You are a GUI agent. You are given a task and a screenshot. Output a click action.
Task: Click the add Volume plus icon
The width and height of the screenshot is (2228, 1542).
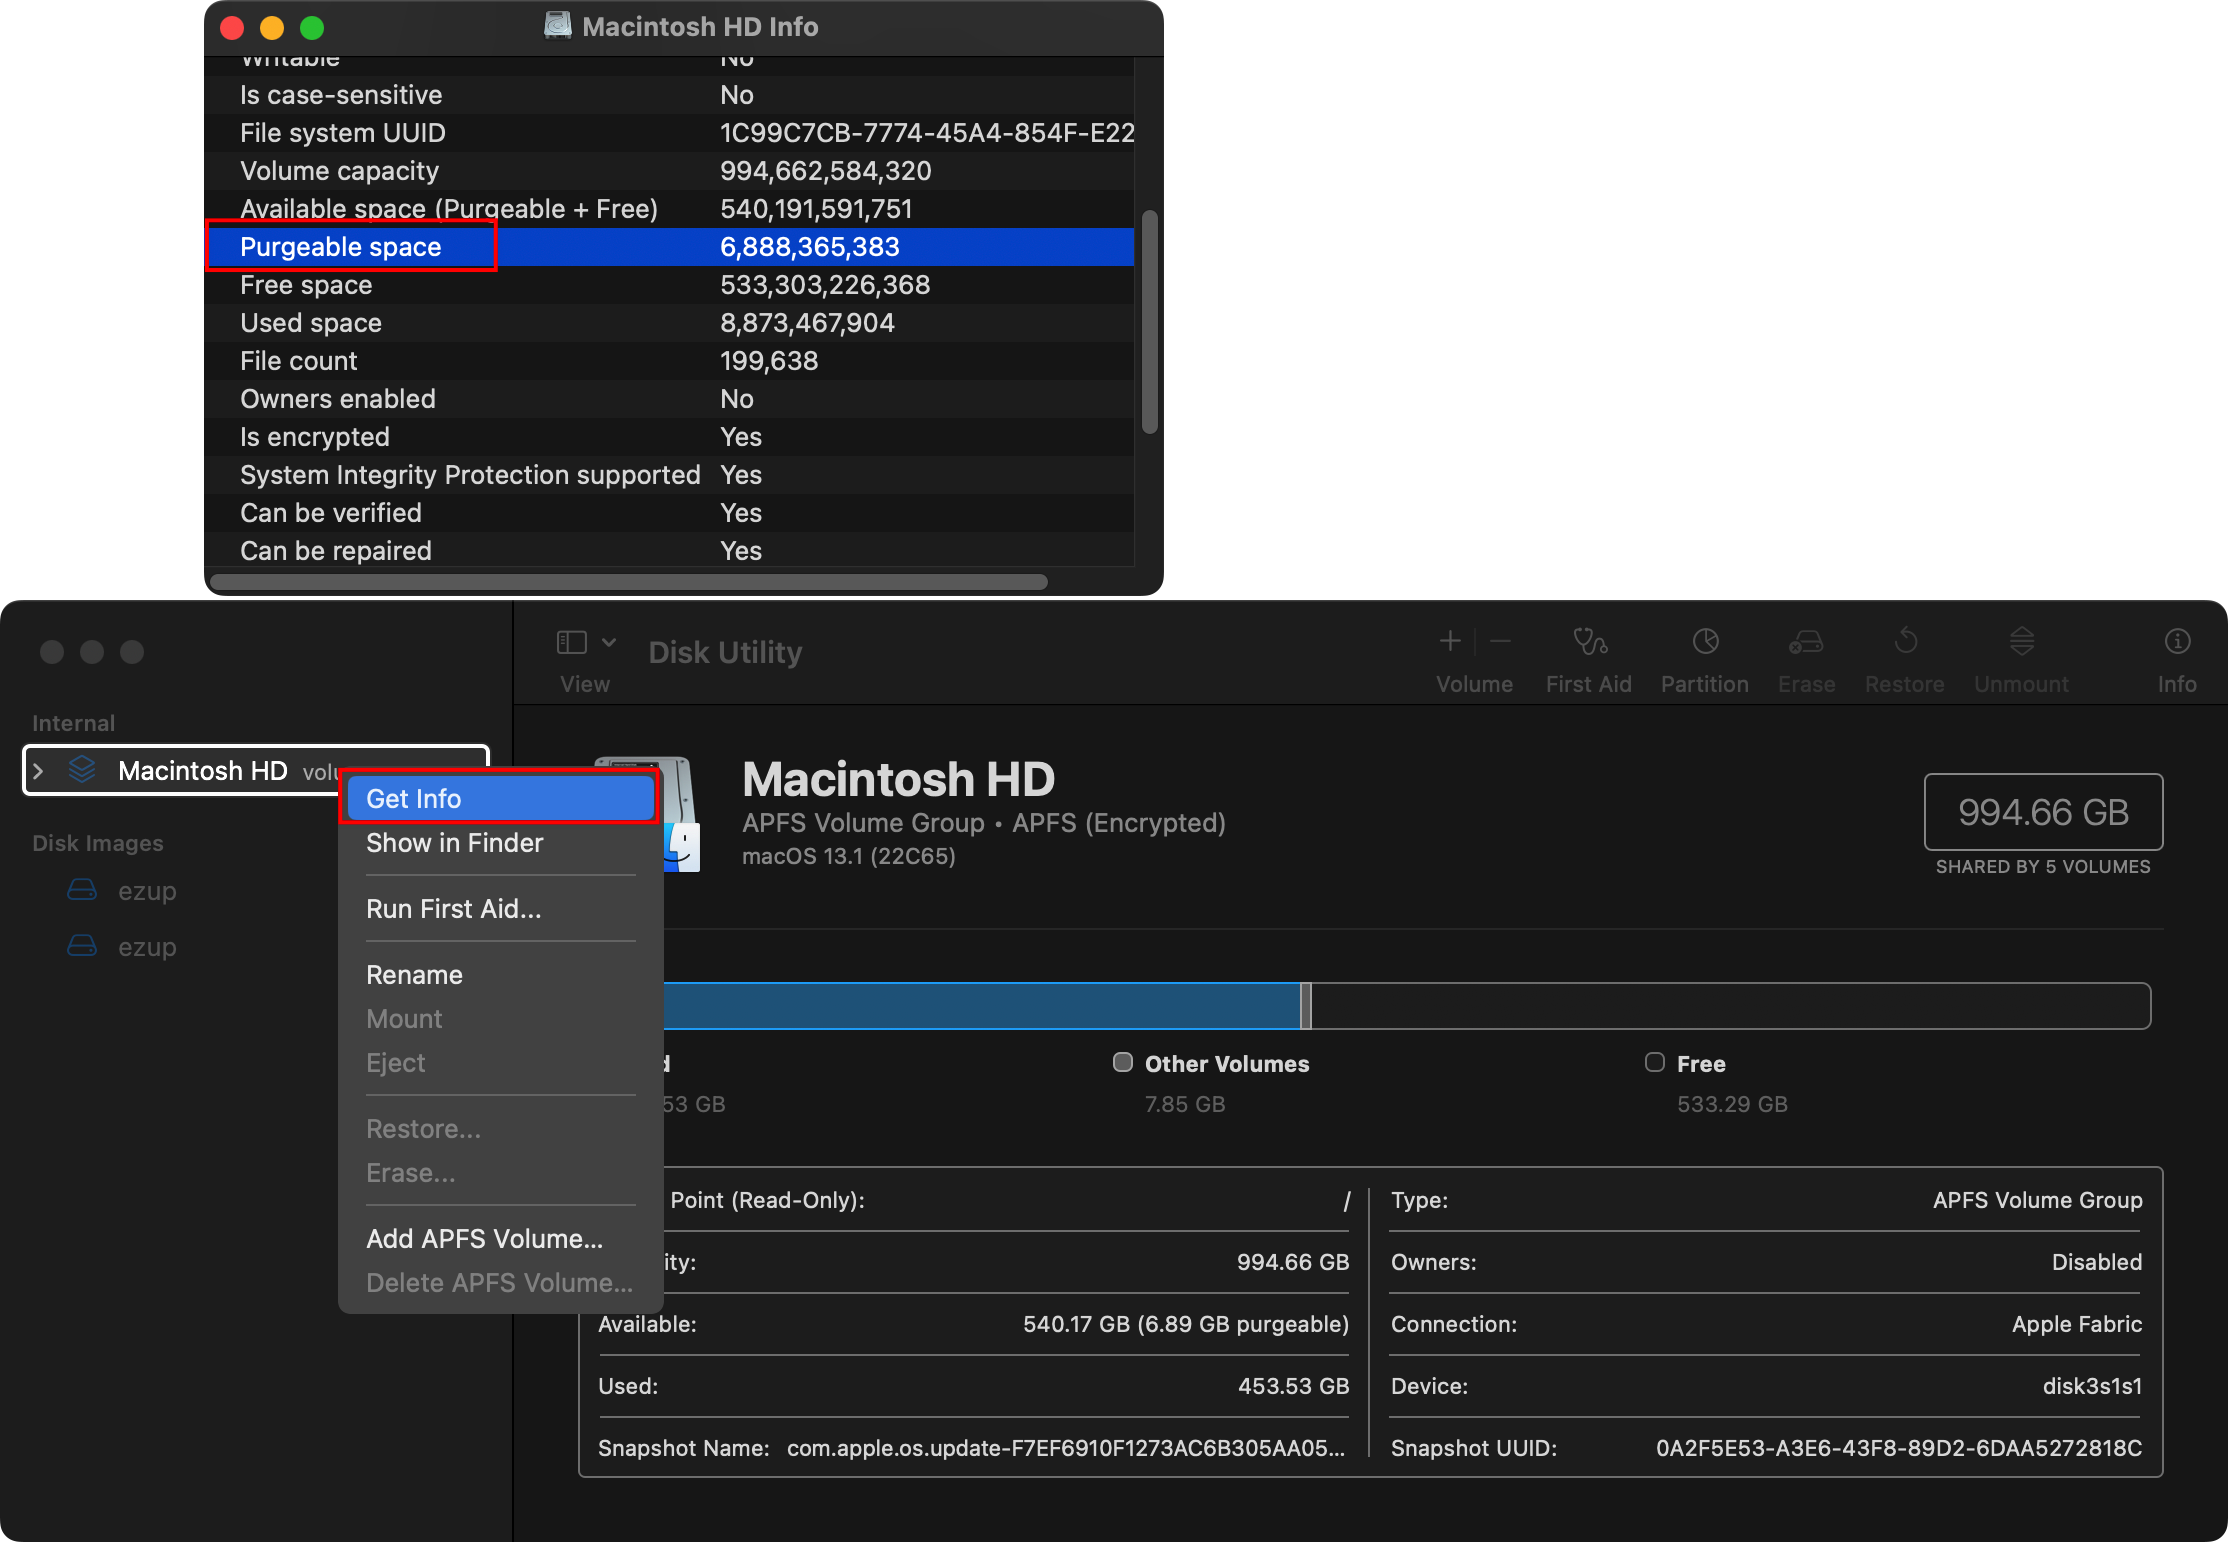[1450, 641]
